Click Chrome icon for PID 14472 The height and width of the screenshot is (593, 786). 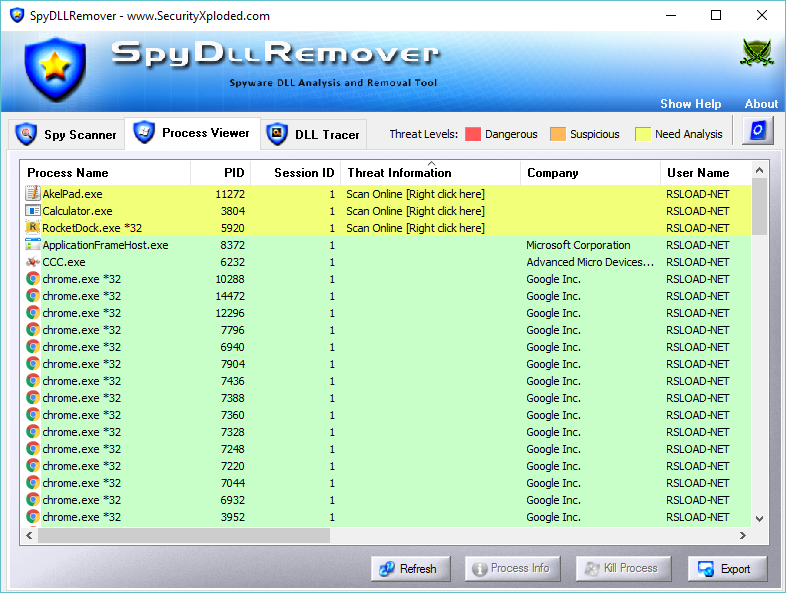click(x=33, y=296)
